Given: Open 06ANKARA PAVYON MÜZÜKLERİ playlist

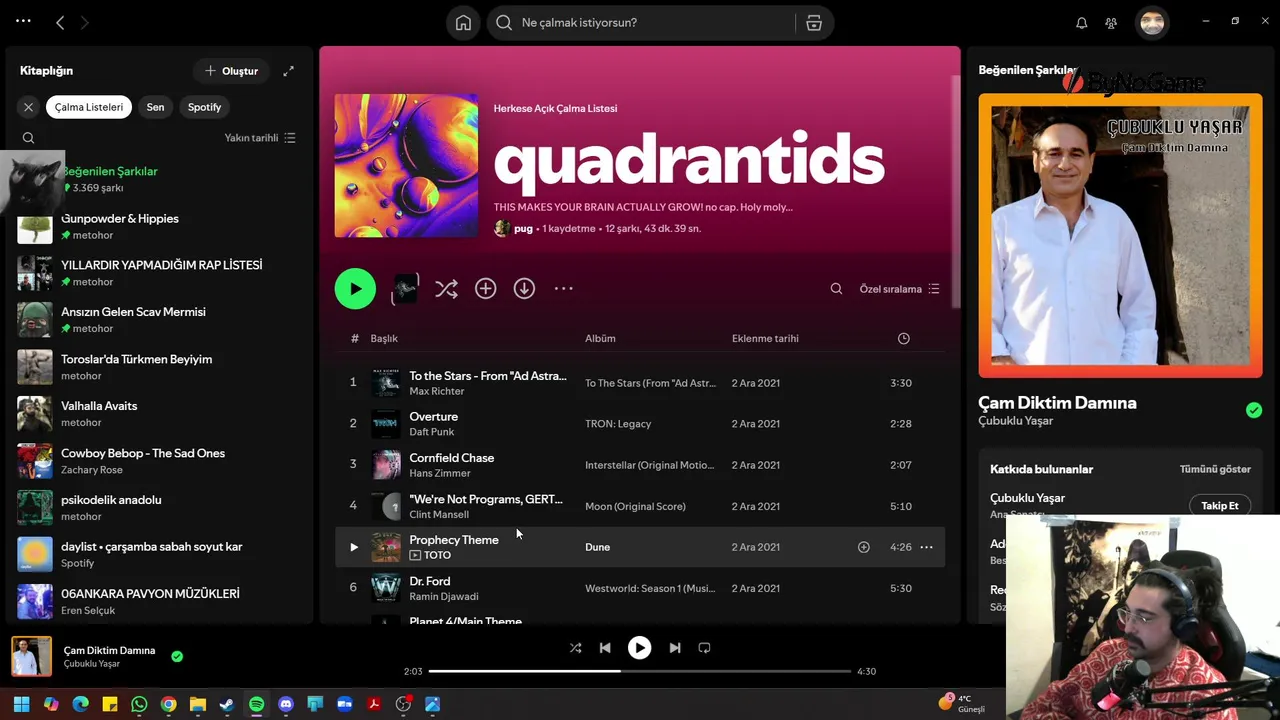Looking at the screenshot, I should 160,602.
